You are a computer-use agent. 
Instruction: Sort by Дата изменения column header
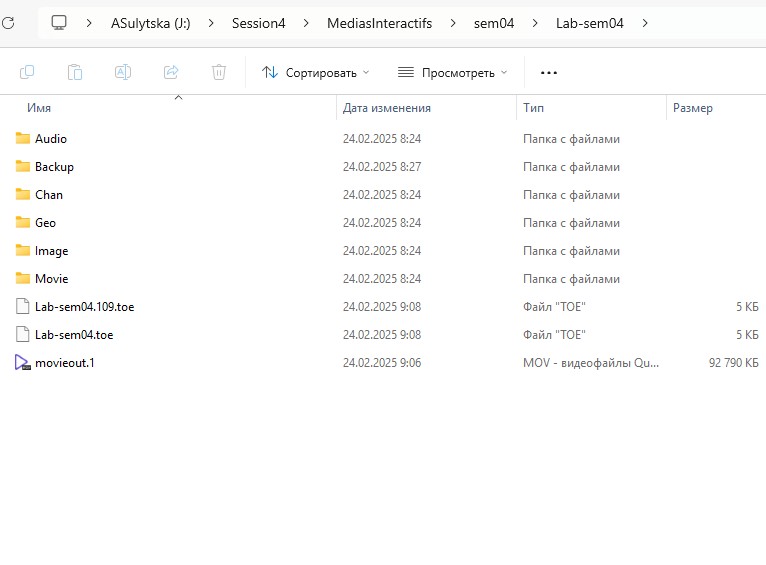[x=386, y=108]
